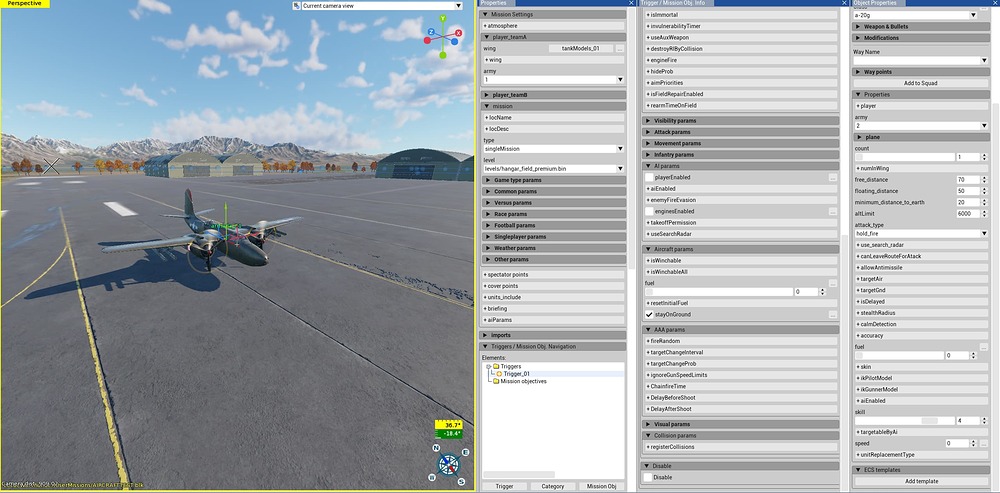Enable the playerEnabled checkbox
The width and height of the screenshot is (1000, 493).
[649, 177]
